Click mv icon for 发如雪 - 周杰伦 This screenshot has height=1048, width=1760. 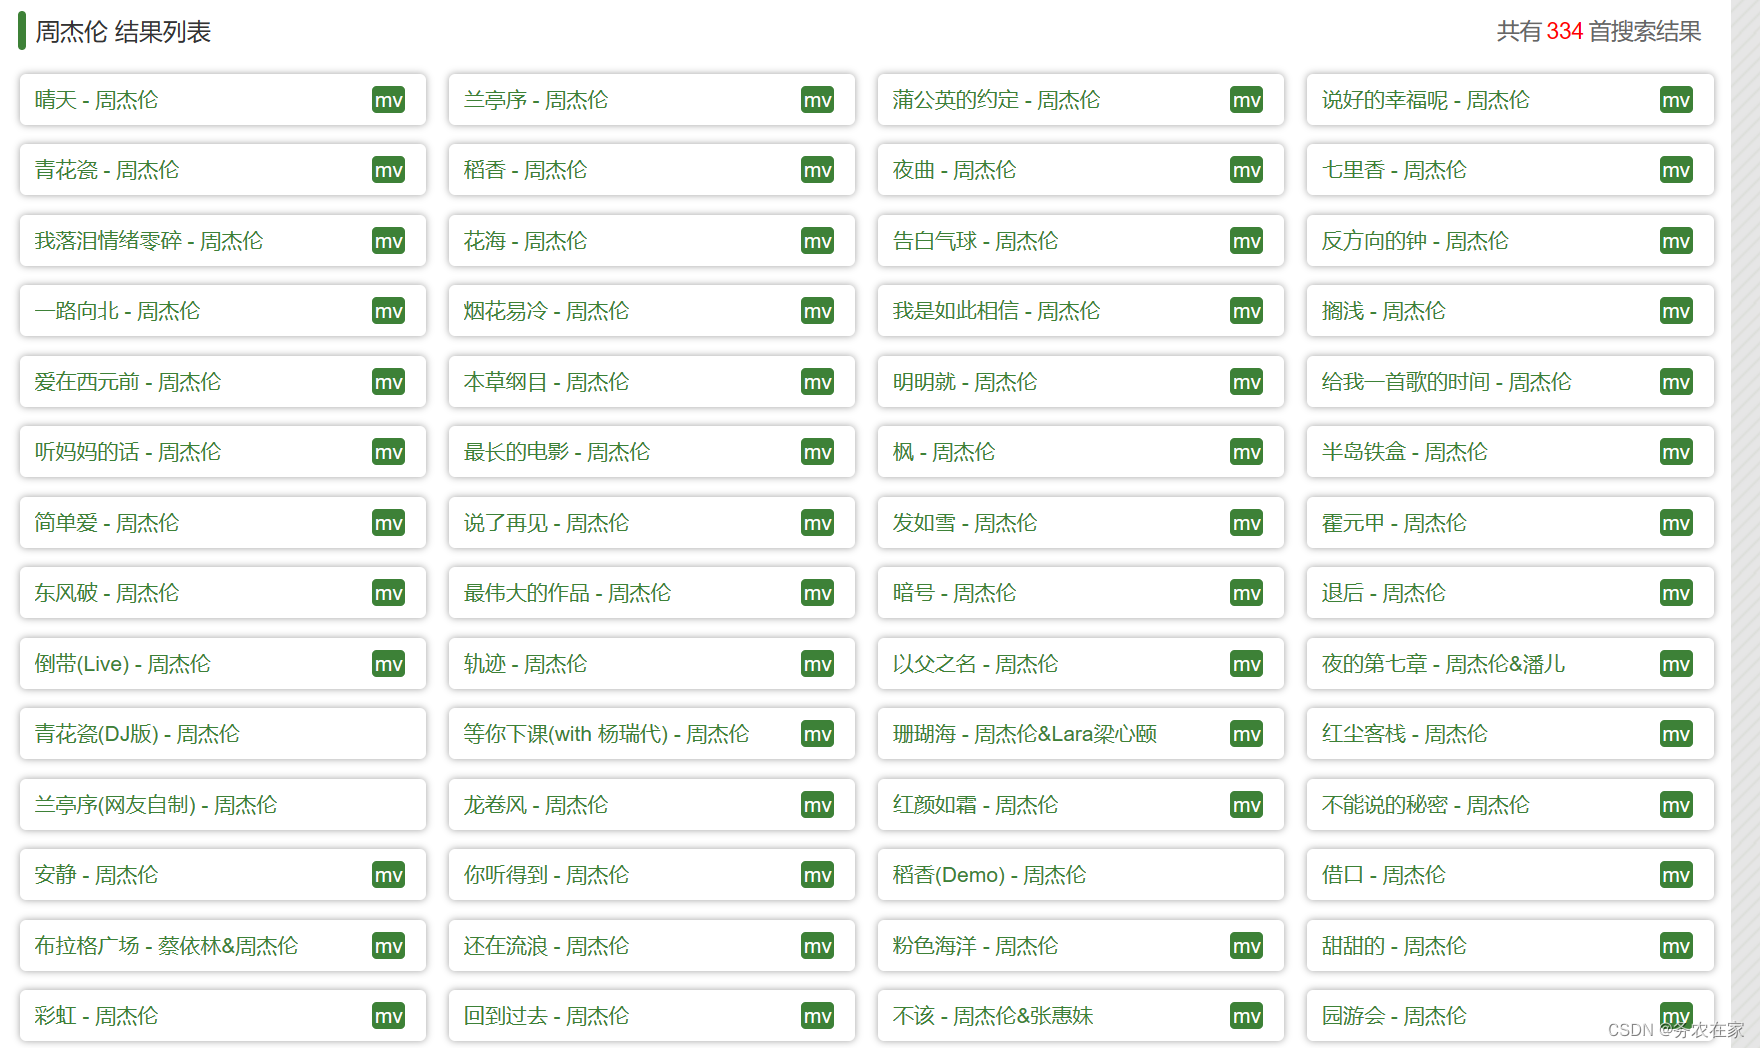click(1246, 523)
